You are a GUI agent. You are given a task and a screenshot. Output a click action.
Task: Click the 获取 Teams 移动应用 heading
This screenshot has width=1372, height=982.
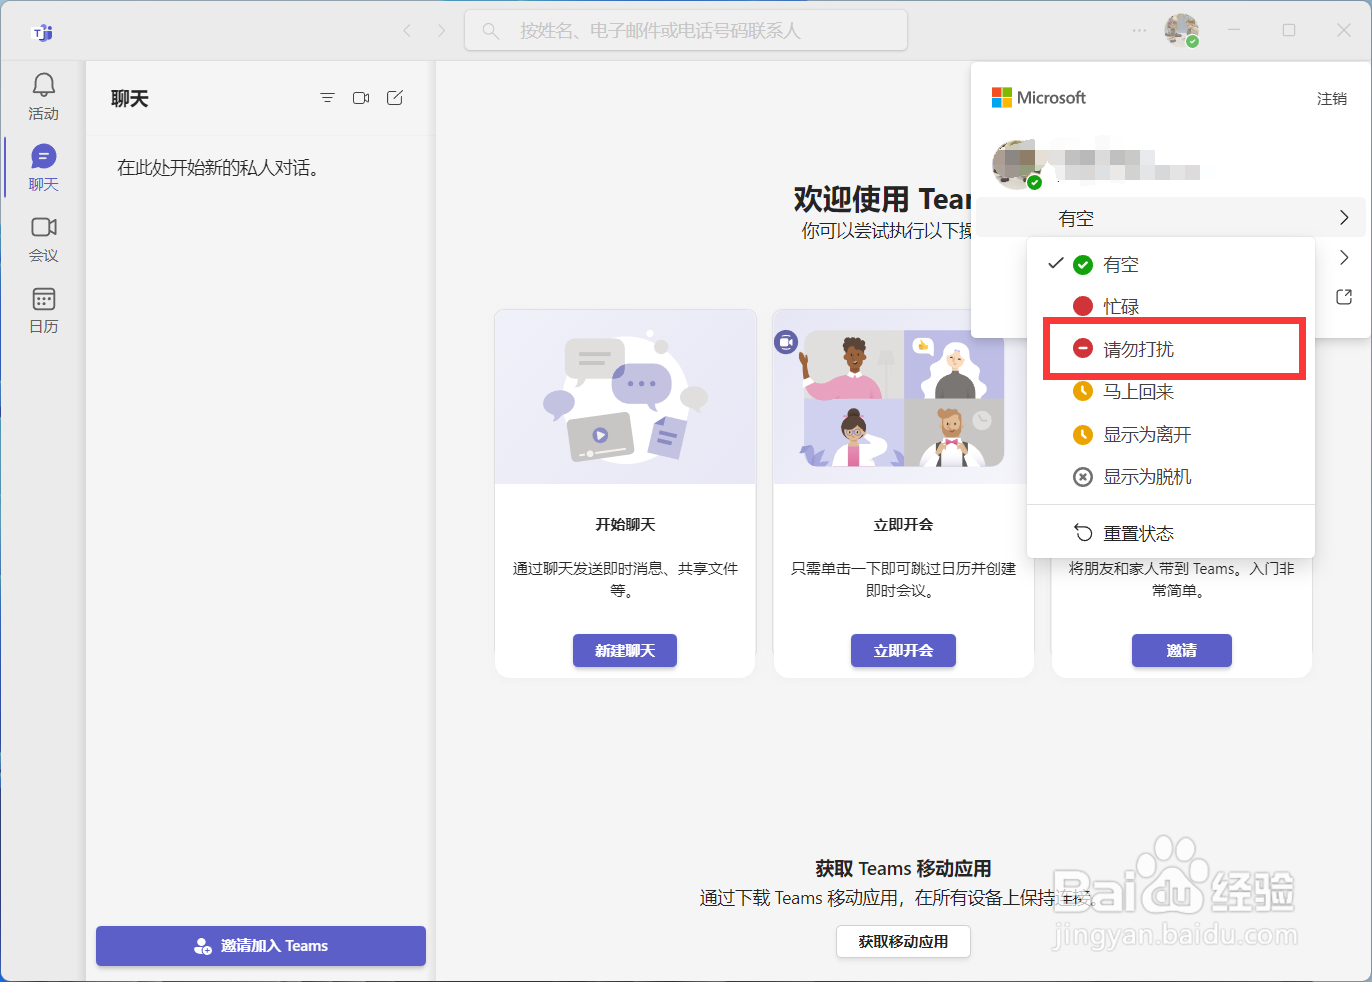point(903,869)
